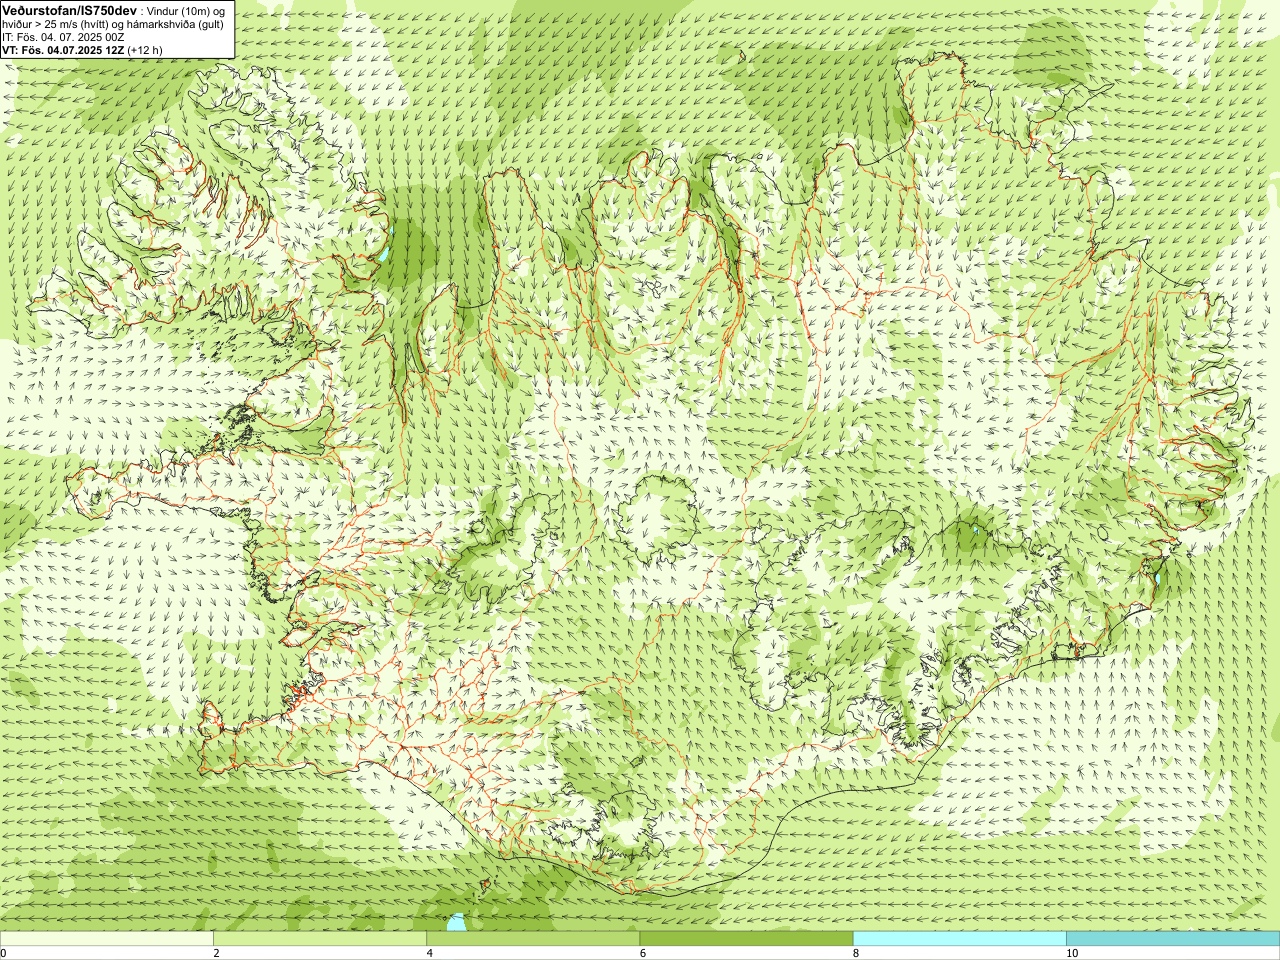
Task: Click the 6–8 m/s dark green legend swatch
Action: tap(746, 939)
